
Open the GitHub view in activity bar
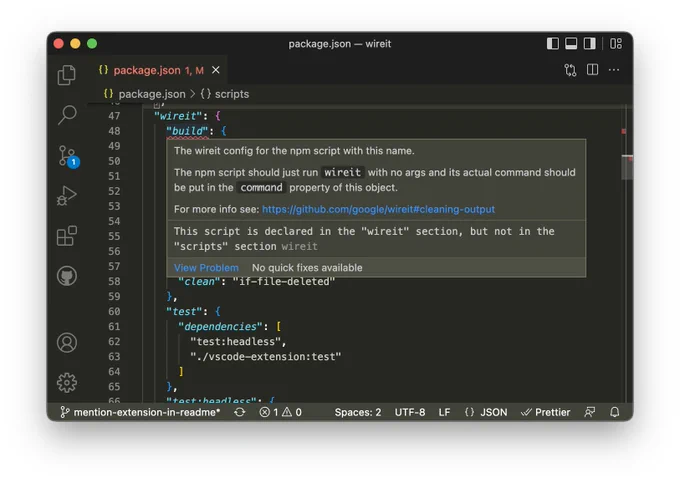(67, 276)
